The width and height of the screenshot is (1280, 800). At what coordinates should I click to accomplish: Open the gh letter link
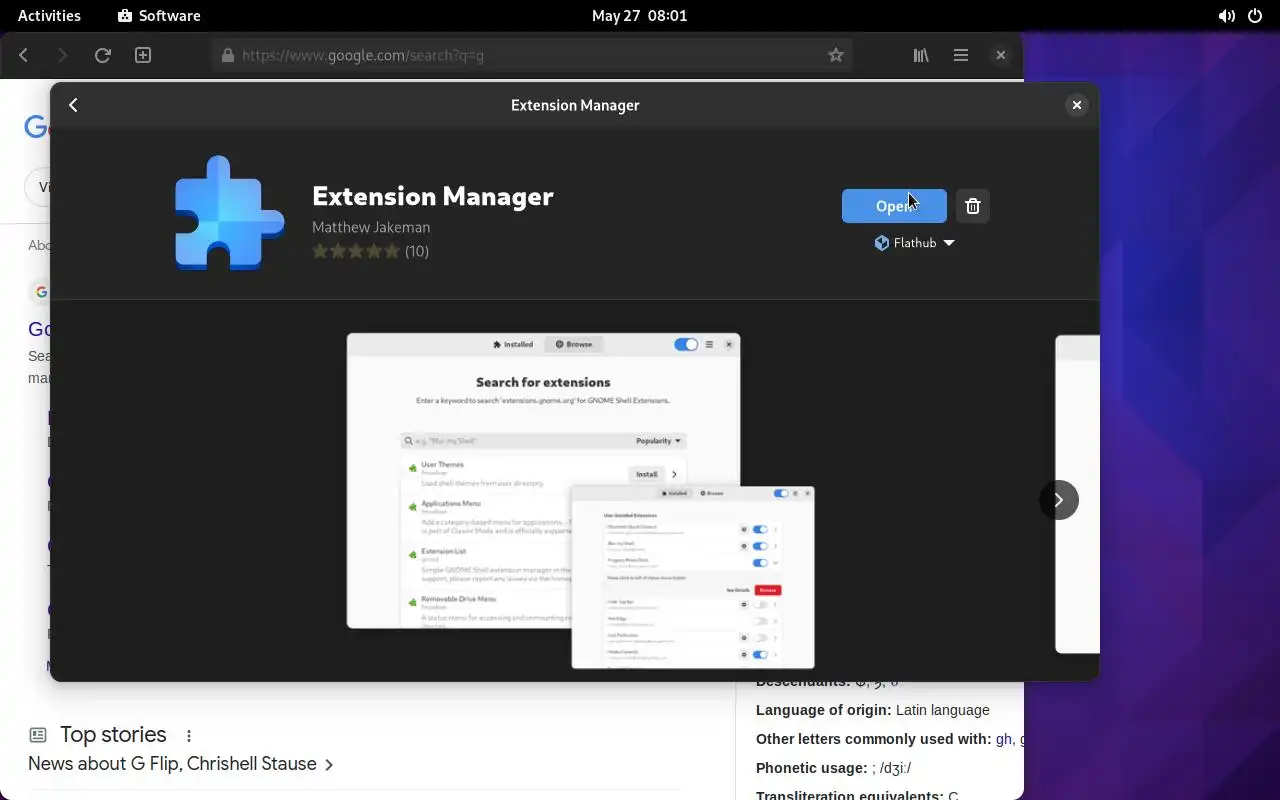(1003, 739)
